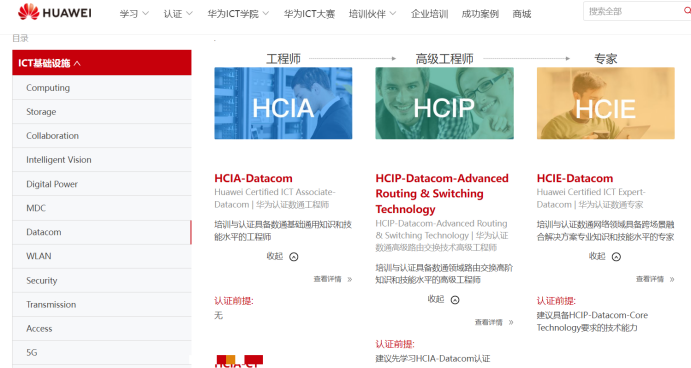Expand the 认证 dropdown menu
Screen dimensions: 691x368
[178, 14]
